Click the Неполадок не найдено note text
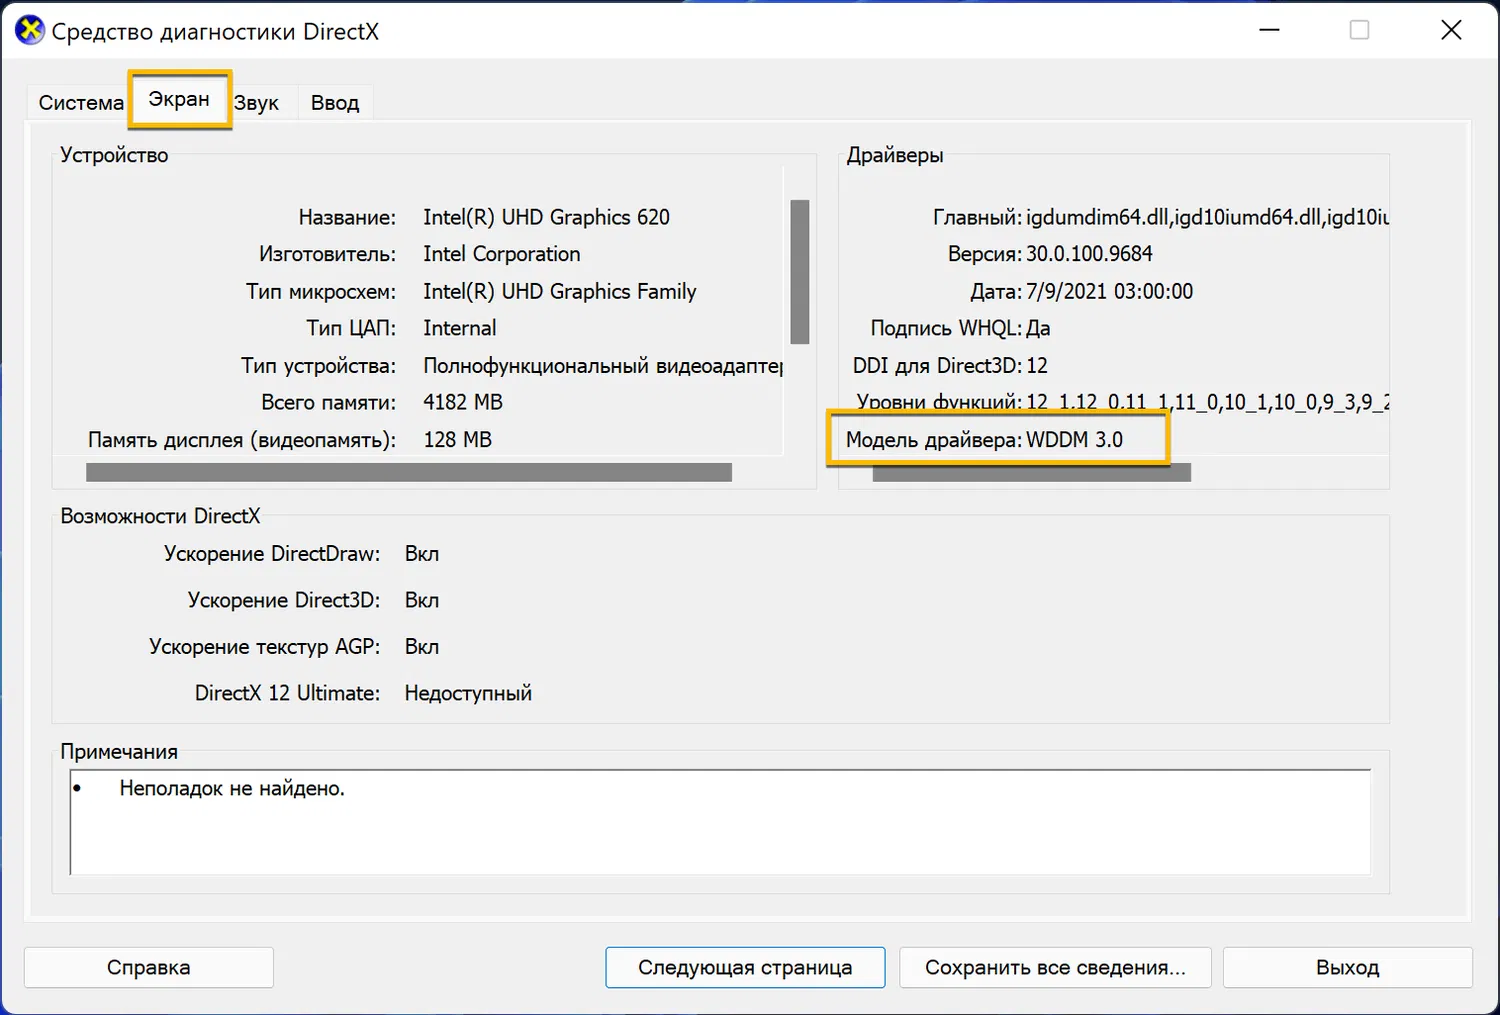The height and width of the screenshot is (1015, 1500). tap(232, 788)
